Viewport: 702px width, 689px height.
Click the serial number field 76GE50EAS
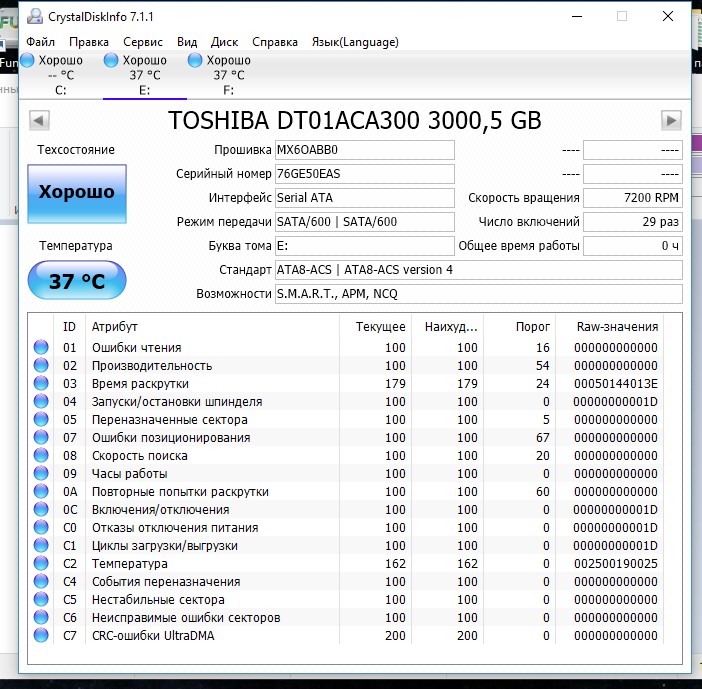364,174
